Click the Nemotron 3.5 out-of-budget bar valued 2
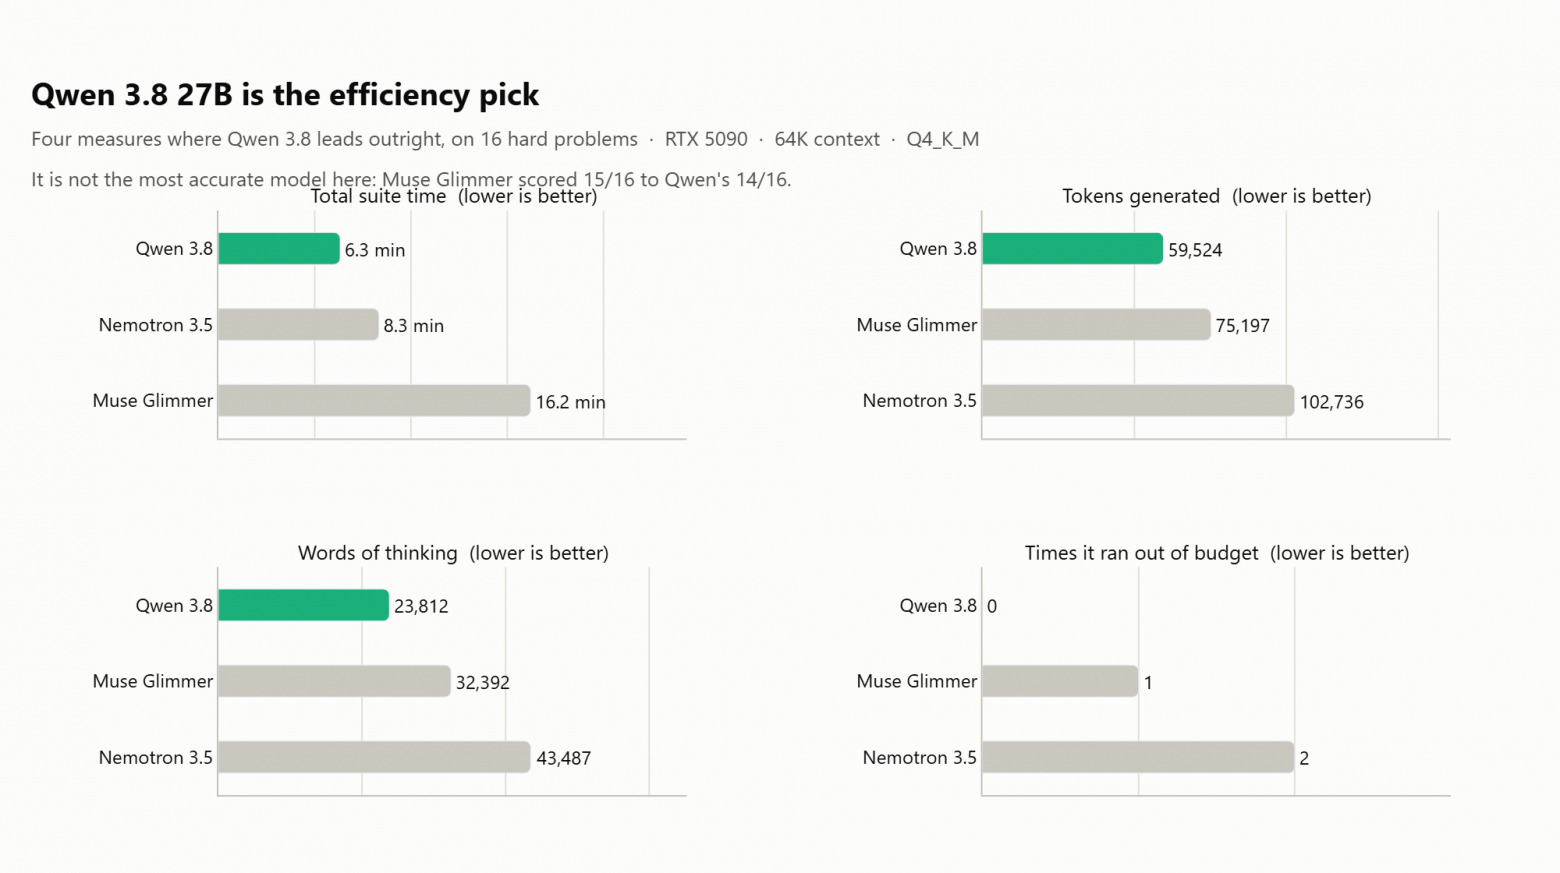Viewport: 1560px width, 873px height. (1138, 757)
